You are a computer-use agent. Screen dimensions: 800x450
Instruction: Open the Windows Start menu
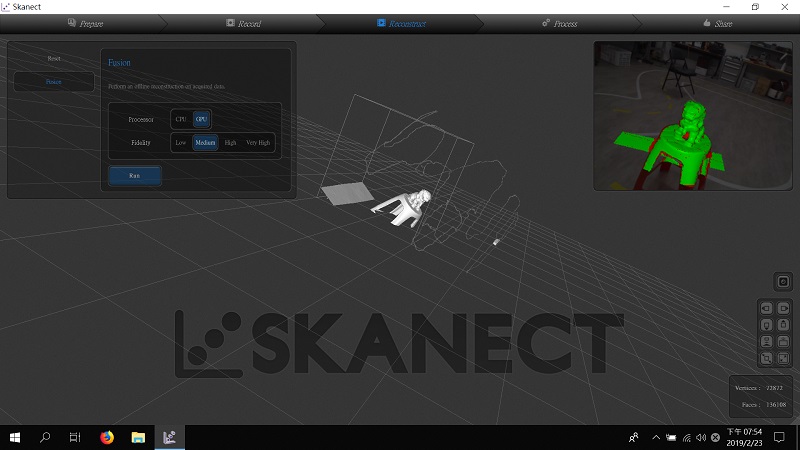coord(15,437)
